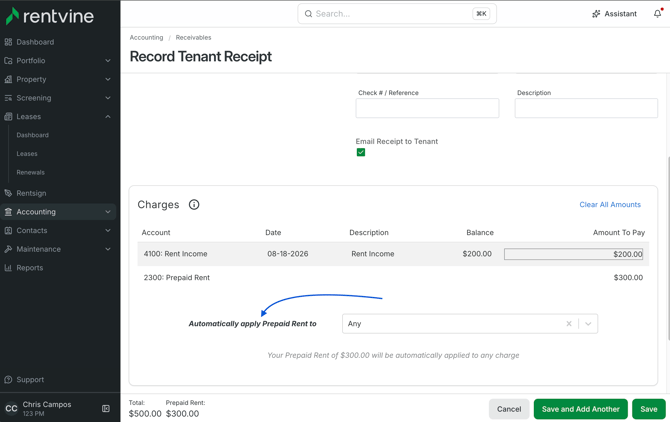Click the Cancel button
Screen dimensions: 670x422
coord(509,409)
